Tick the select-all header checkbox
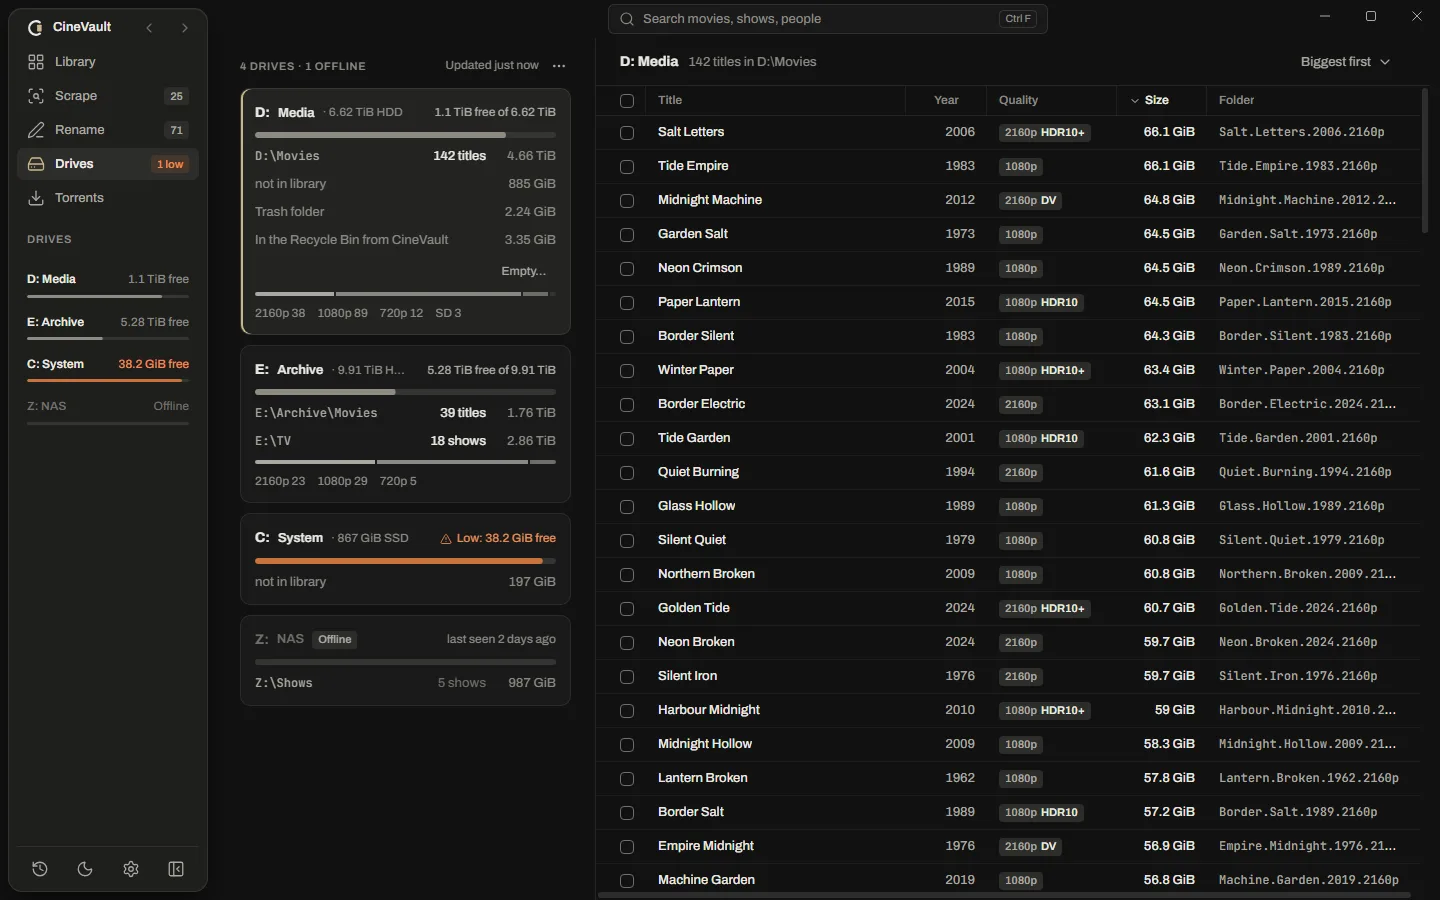Viewport: 1440px width, 900px height. coord(627,101)
